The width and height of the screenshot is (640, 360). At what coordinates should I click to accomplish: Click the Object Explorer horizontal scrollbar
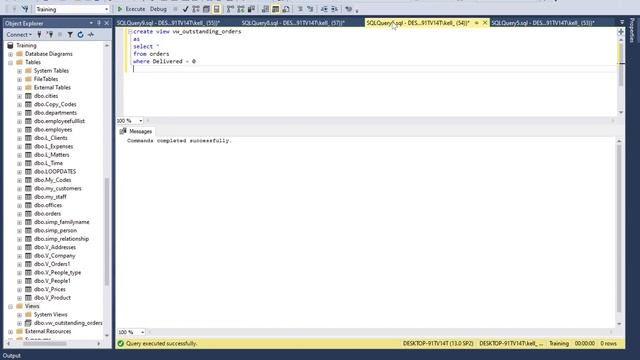click(44, 344)
